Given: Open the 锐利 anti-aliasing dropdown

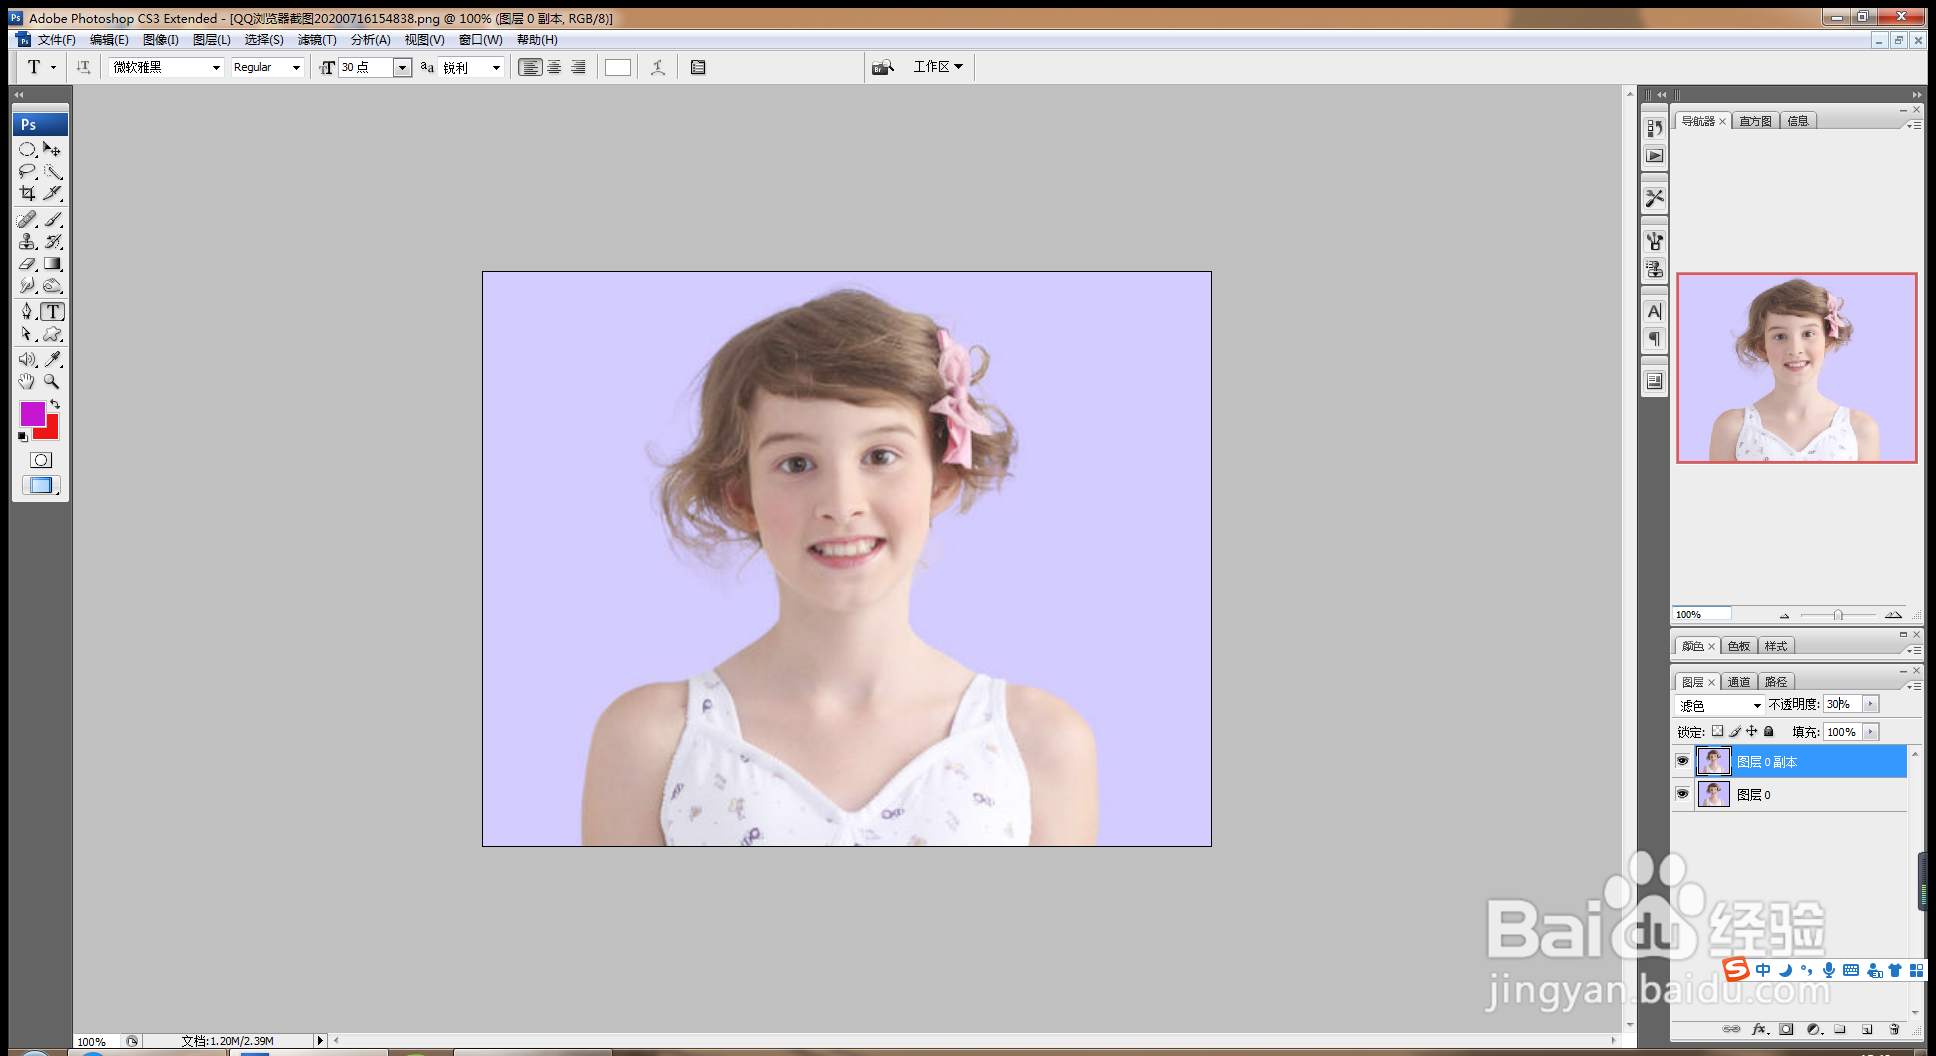Looking at the screenshot, I should coord(496,67).
